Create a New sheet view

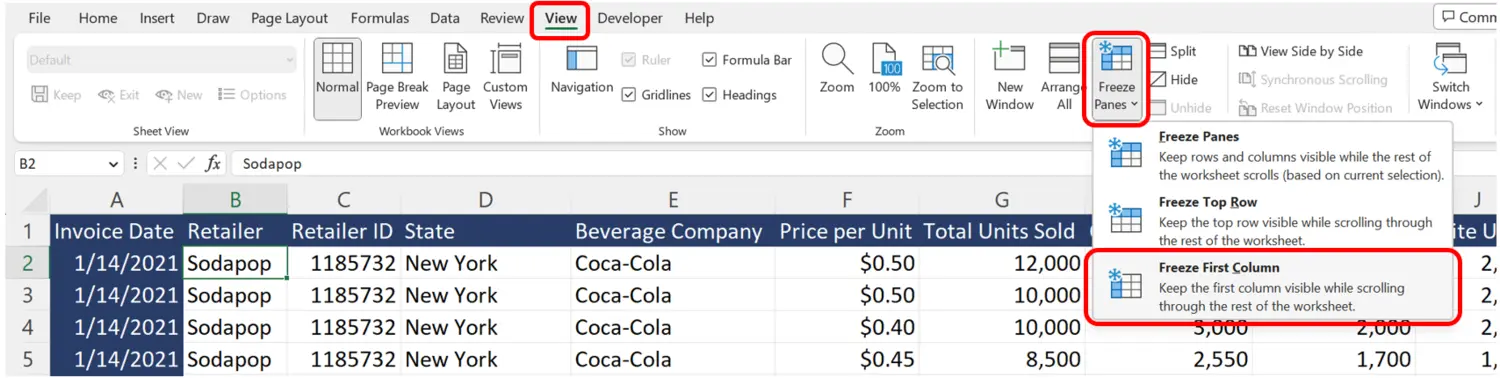179,95
